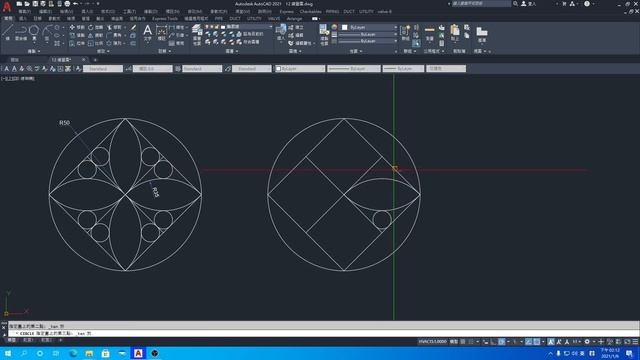The image size is (640, 360).
Task: Click the Trim tool in Modify panel
Action: [x=114, y=27]
